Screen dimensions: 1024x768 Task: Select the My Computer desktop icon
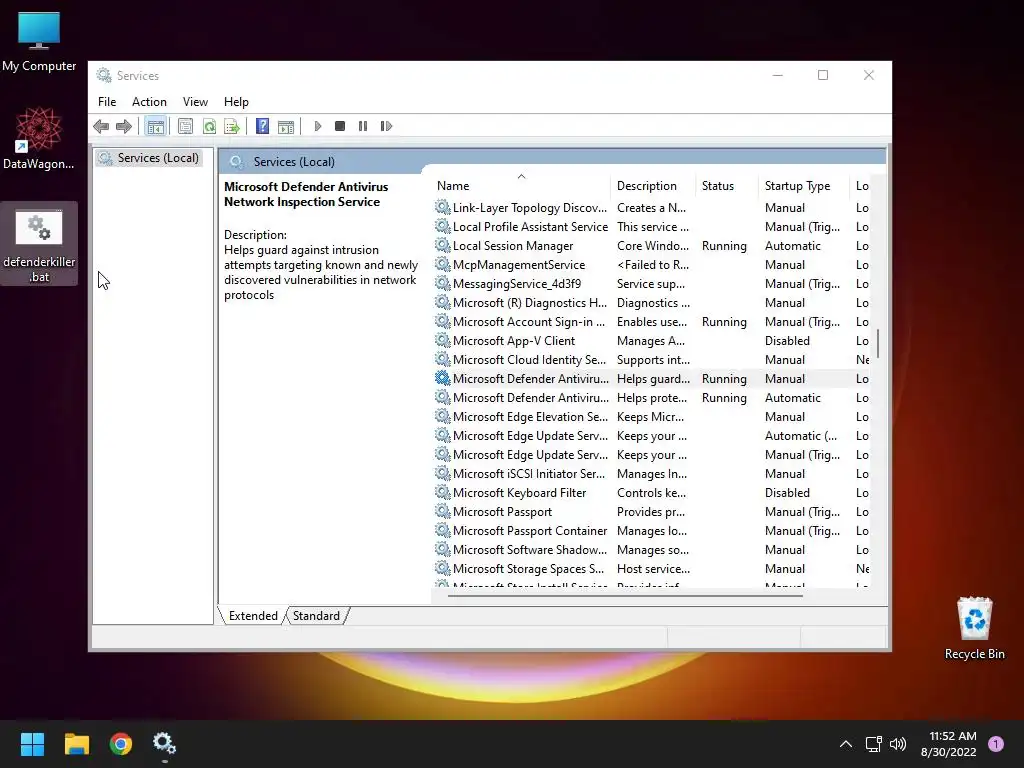click(39, 41)
